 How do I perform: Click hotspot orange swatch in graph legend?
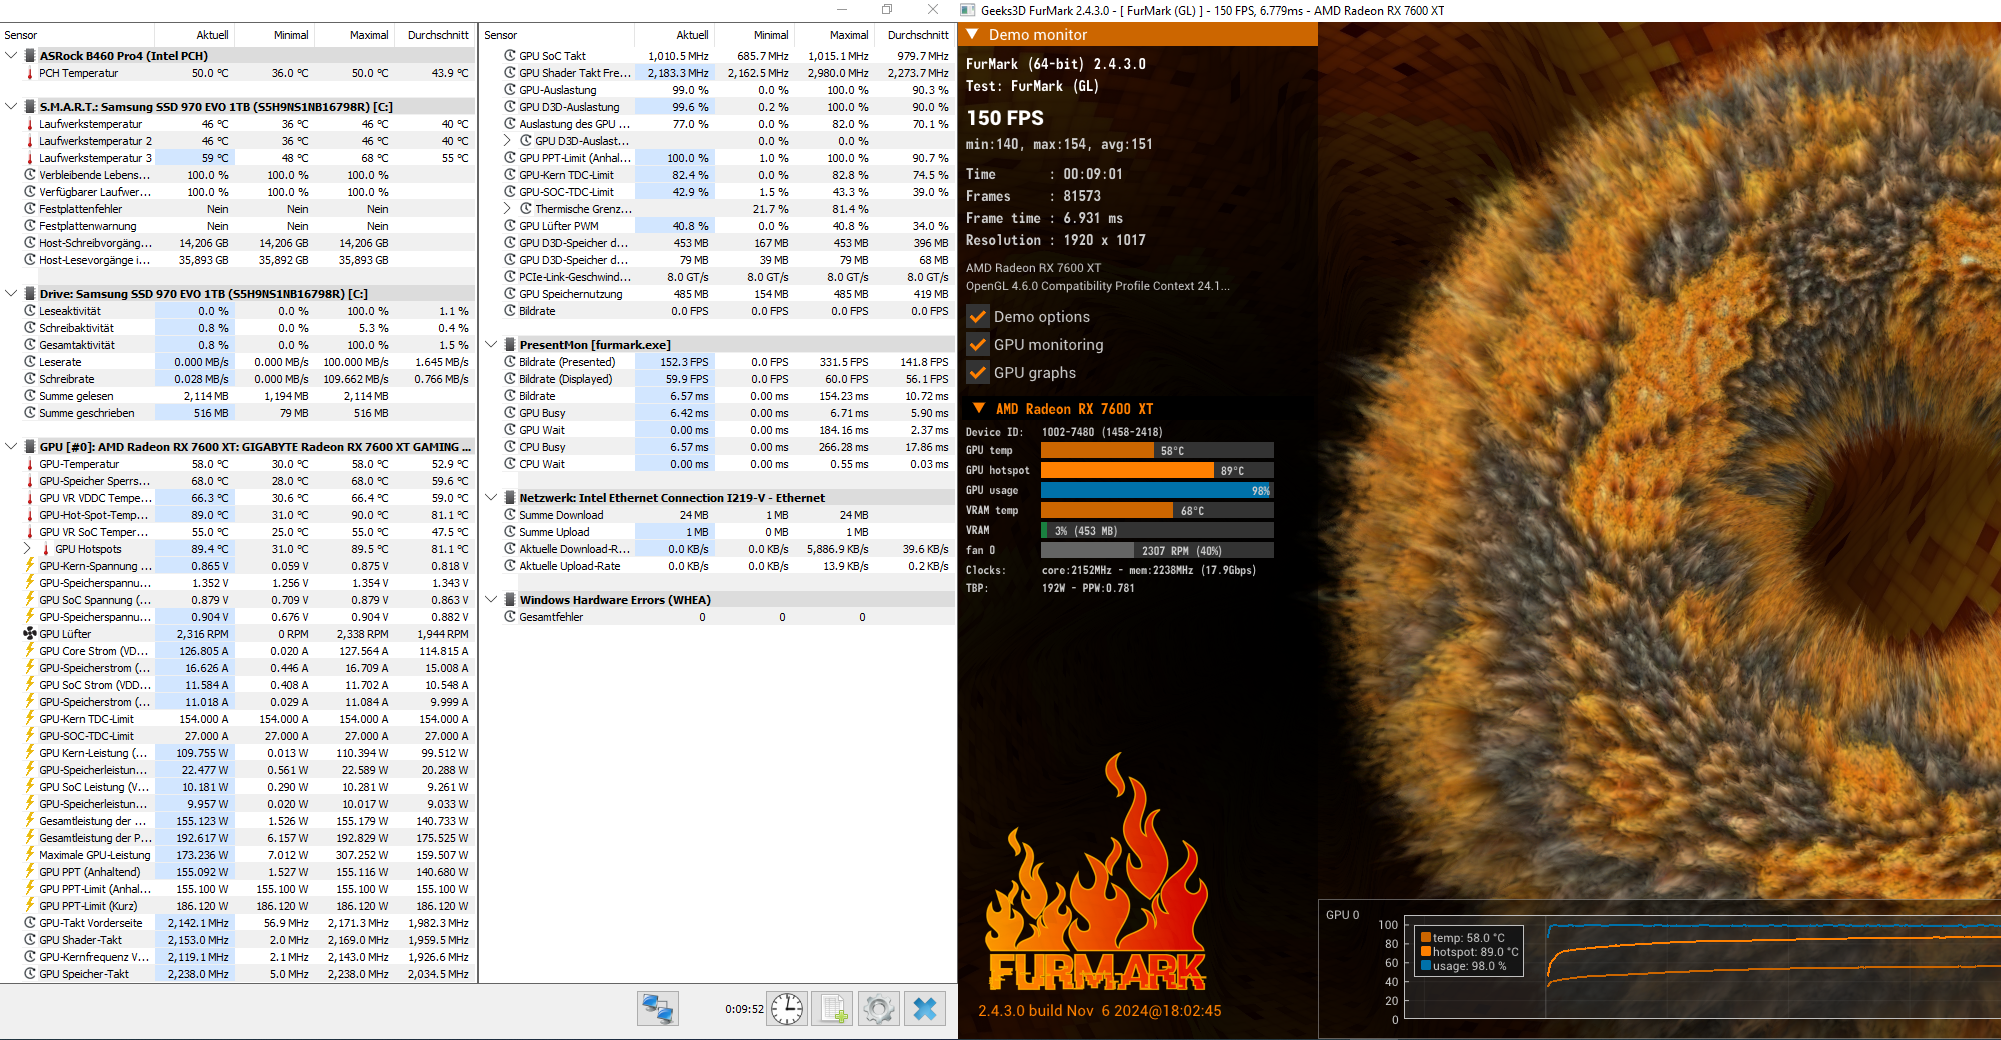tap(1426, 952)
